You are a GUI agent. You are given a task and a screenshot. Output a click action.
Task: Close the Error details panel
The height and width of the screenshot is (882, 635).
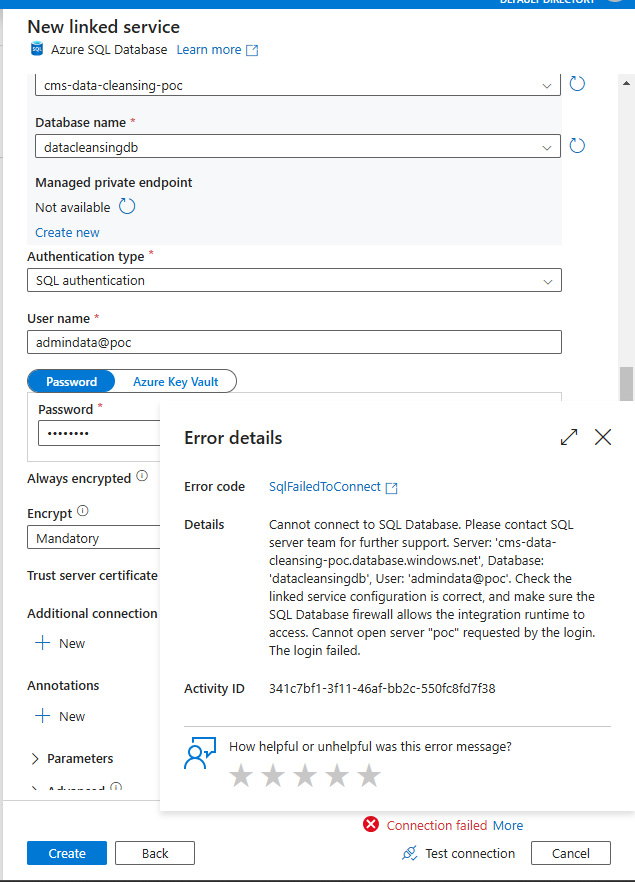coord(603,437)
